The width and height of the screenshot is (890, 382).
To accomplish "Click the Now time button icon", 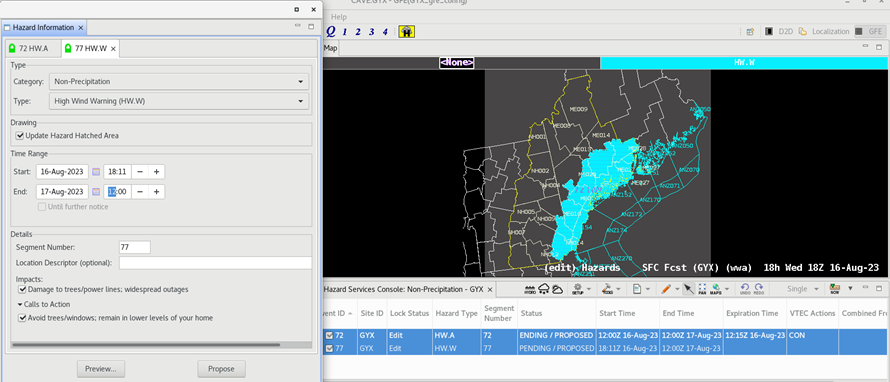I will pyautogui.click(x=834, y=289).
